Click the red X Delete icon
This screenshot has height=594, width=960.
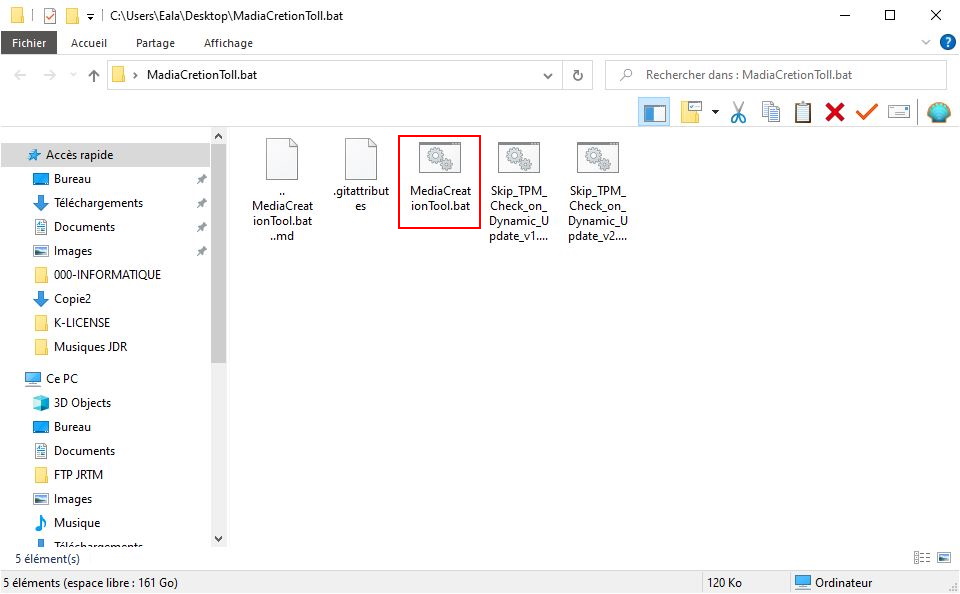tap(835, 112)
